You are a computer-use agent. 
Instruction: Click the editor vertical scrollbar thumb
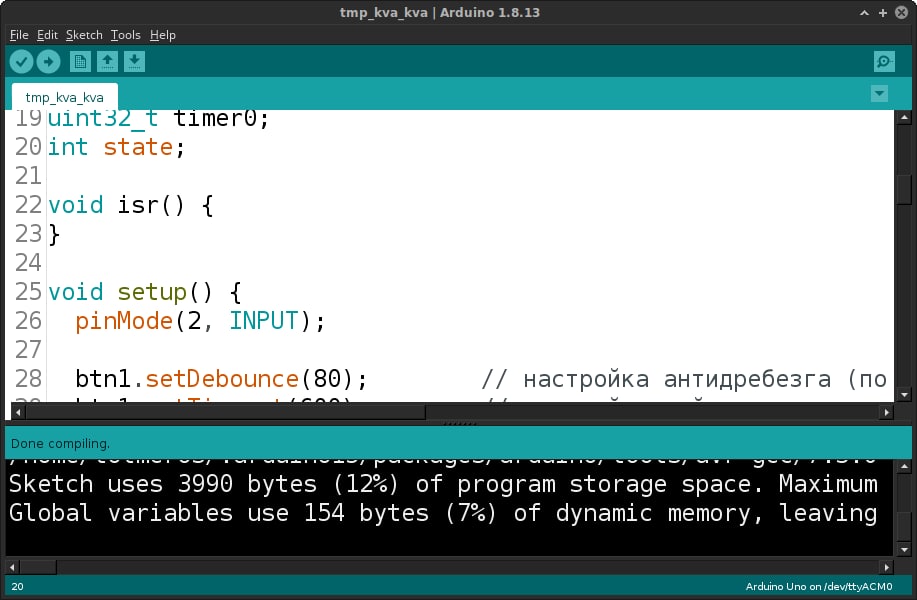tap(904, 190)
